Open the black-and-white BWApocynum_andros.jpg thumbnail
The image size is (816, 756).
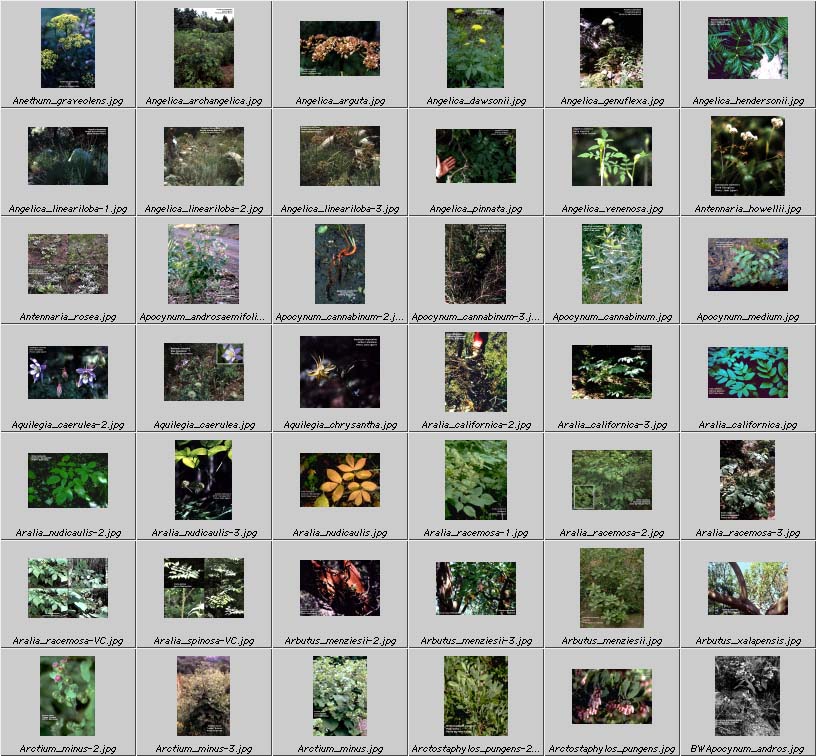click(x=747, y=696)
